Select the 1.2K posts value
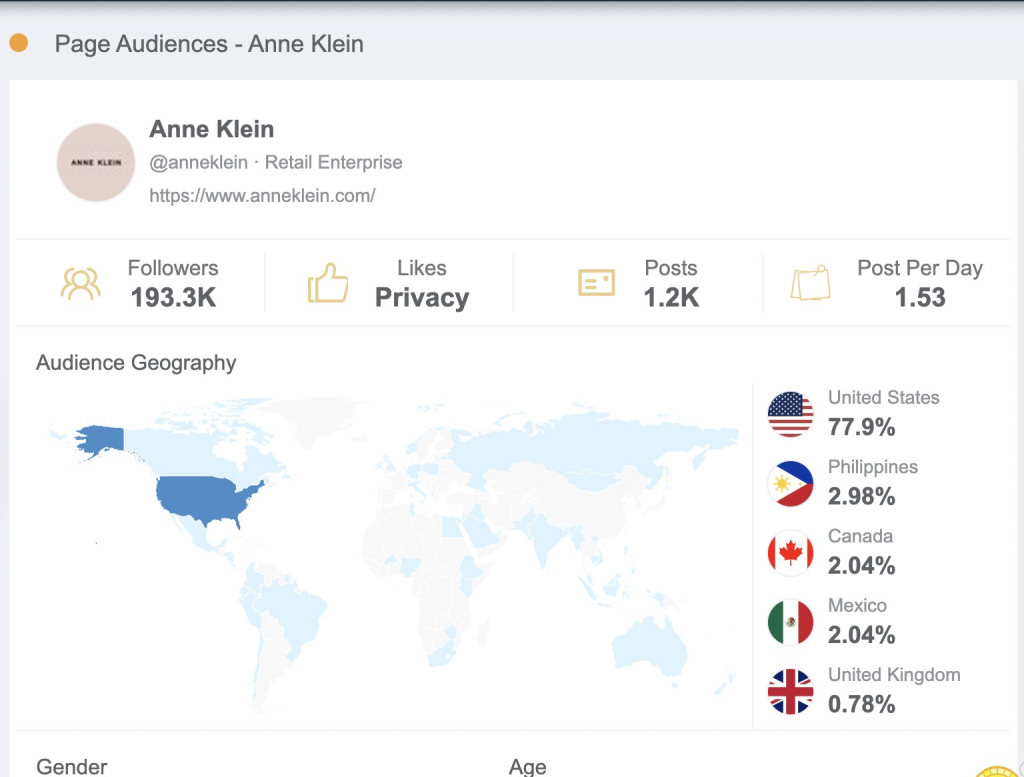The image size is (1024, 777). [x=671, y=298]
